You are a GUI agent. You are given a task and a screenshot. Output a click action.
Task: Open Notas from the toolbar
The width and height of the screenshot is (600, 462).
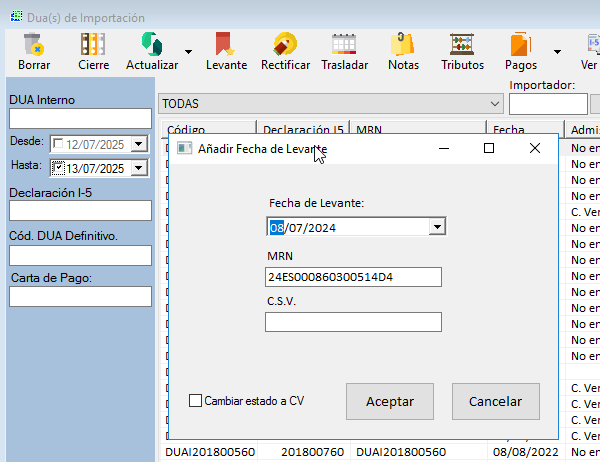click(403, 45)
